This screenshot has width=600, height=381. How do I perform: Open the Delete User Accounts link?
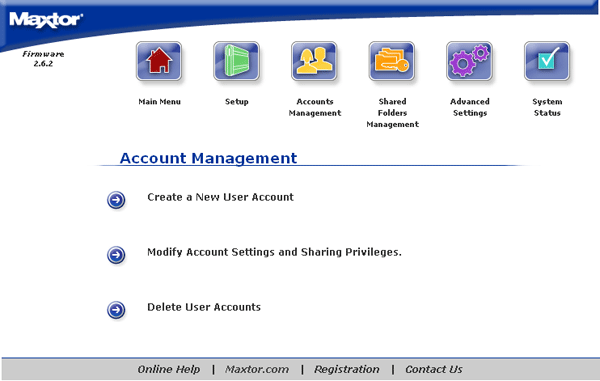[x=204, y=307]
